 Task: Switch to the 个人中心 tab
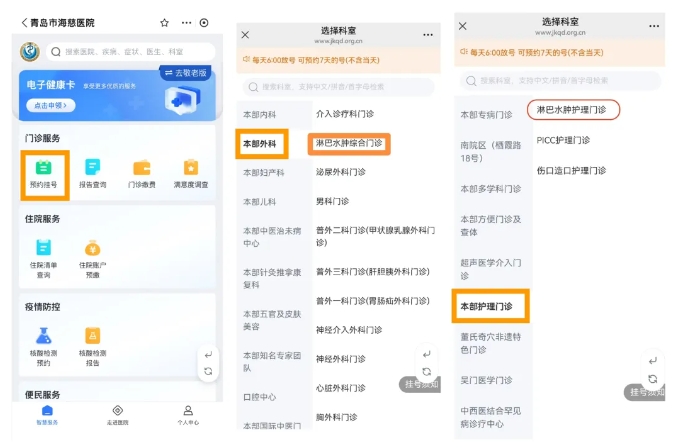188,415
